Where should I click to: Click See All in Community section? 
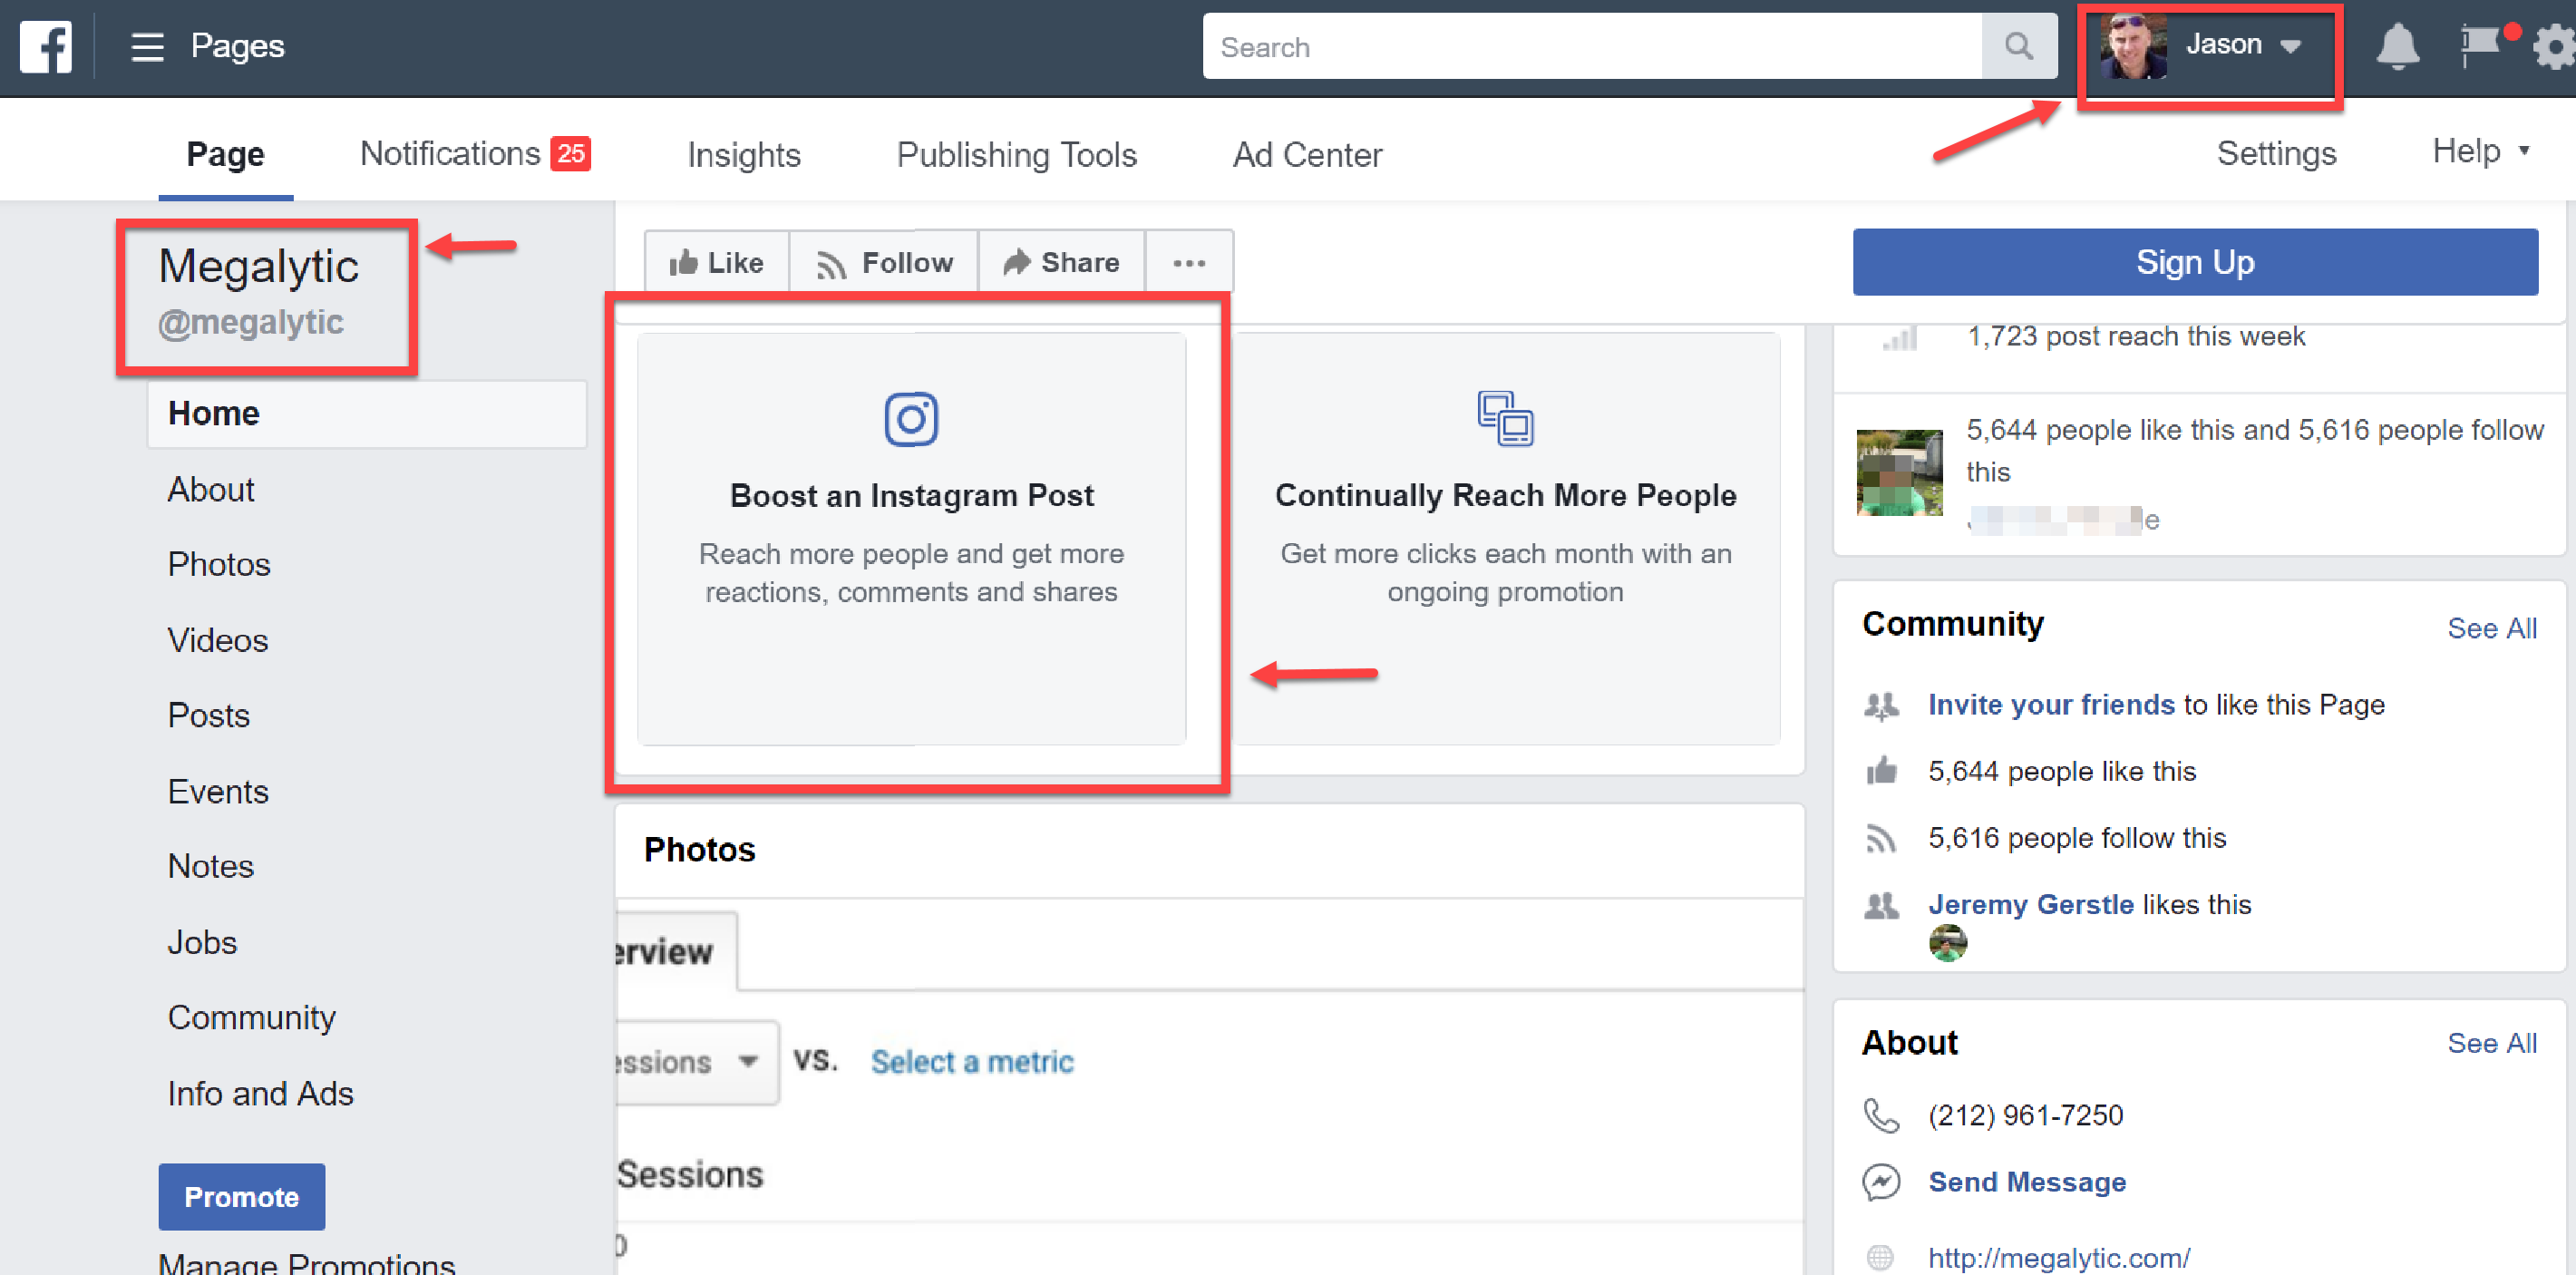(x=2491, y=628)
